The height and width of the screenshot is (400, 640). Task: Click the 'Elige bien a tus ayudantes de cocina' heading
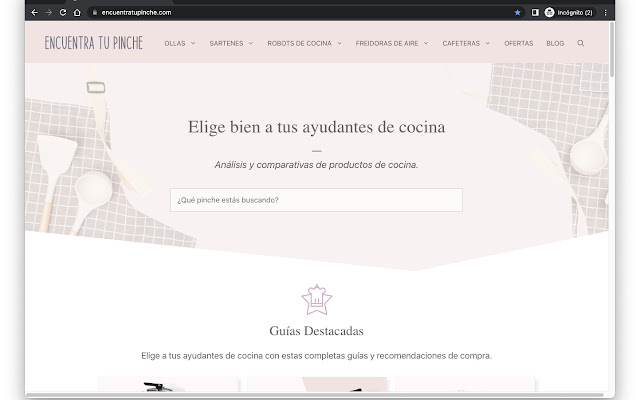tap(316, 127)
